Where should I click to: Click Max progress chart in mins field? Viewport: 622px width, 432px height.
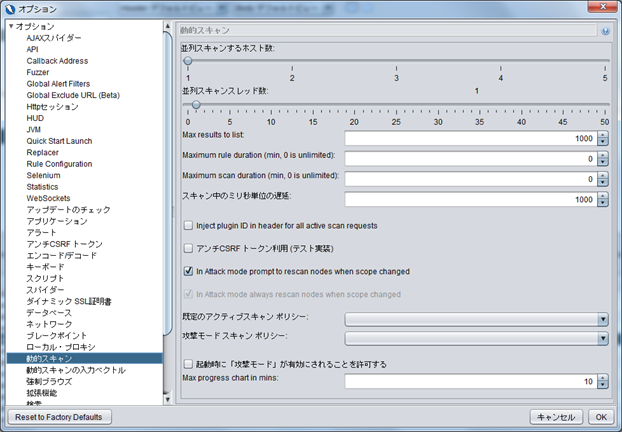[471, 381]
